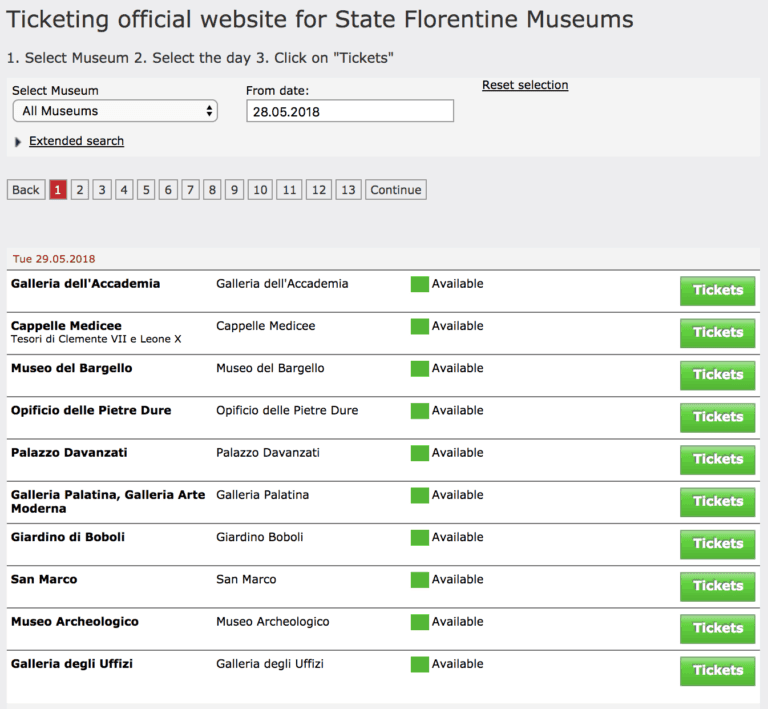Buy Tickets for Cappelle Medicee
This screenshot has height=709, width=768.
tap(717, 333)
